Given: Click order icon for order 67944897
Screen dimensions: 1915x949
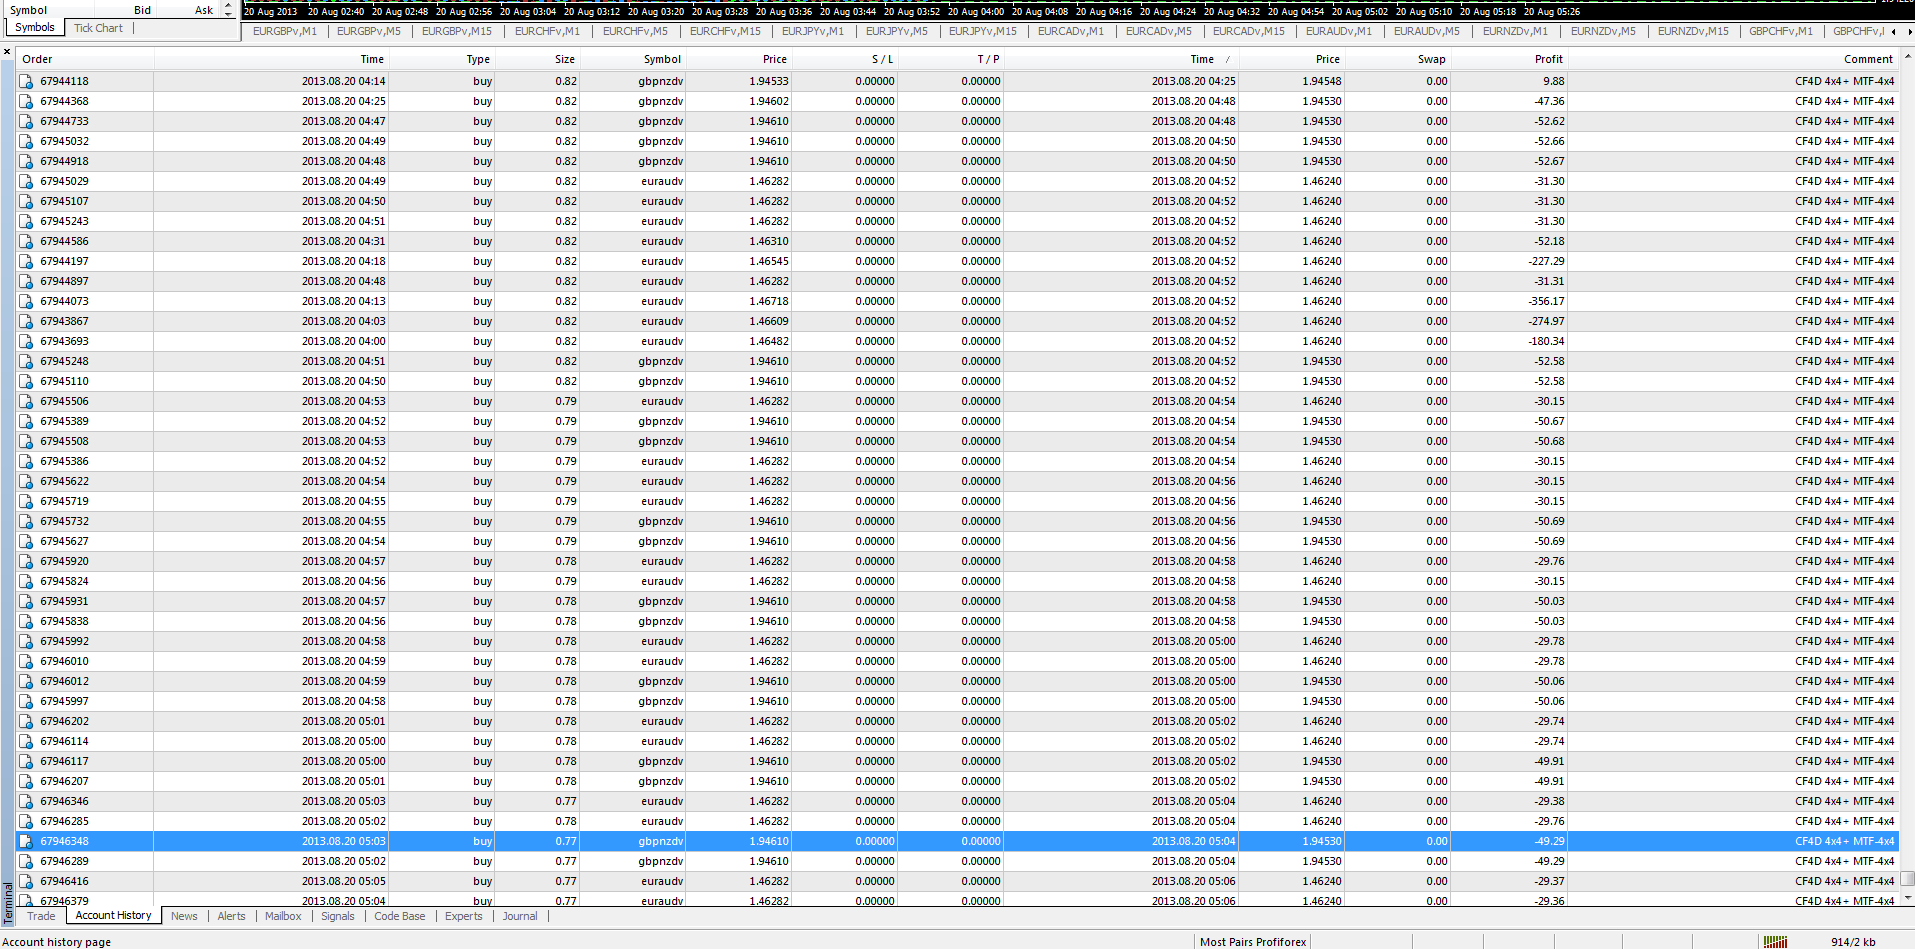Looking at the screenshot, I should point(26,281).
